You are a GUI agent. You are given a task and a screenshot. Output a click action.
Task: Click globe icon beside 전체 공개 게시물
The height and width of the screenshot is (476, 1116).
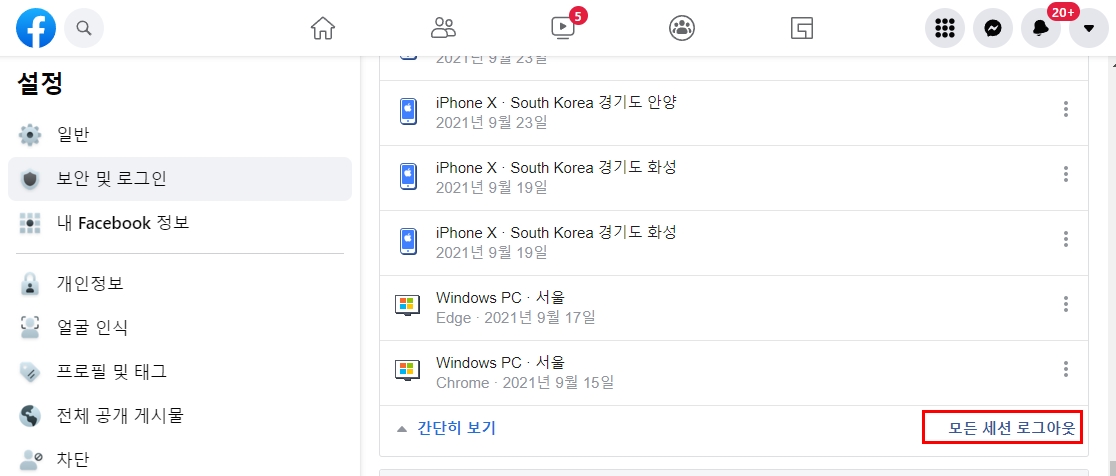click(30, 416)
